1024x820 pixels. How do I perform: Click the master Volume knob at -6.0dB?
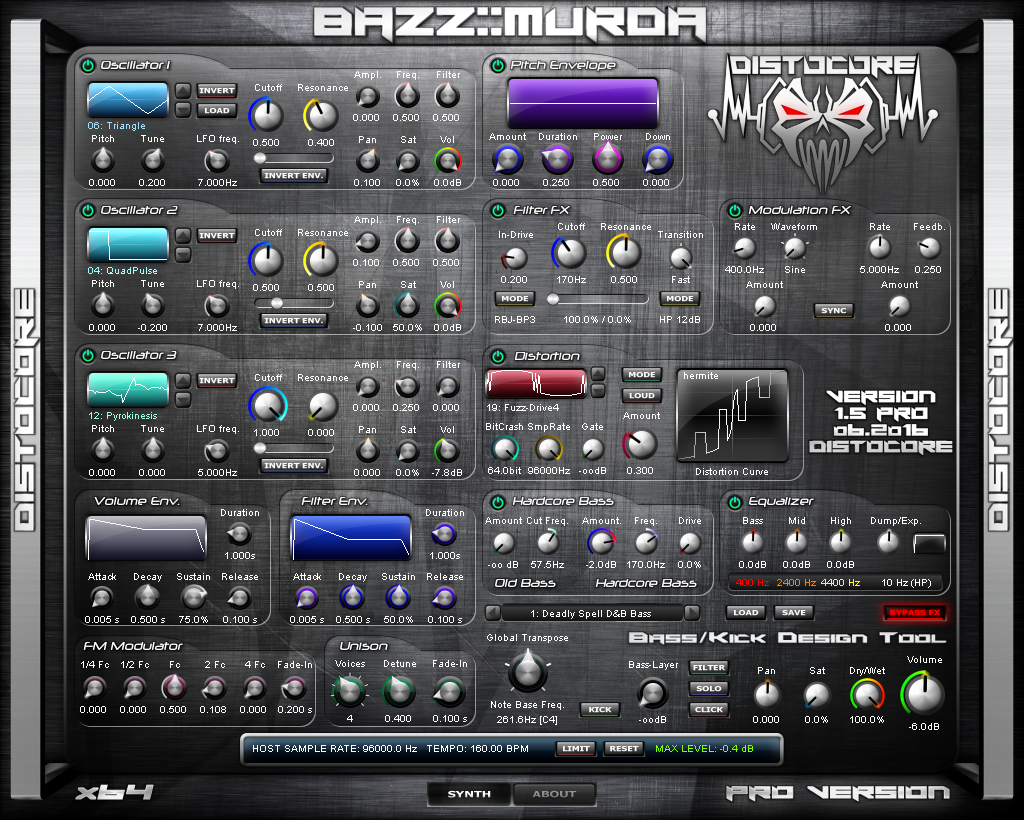click(923, 694)
